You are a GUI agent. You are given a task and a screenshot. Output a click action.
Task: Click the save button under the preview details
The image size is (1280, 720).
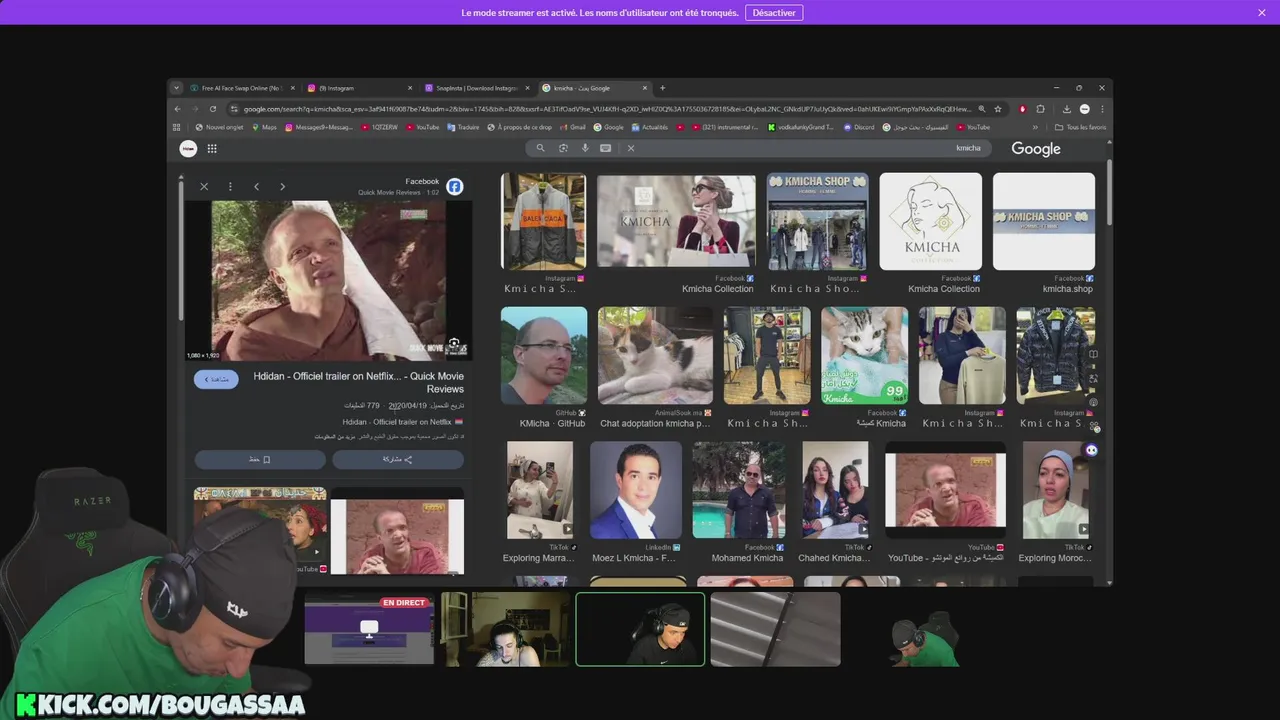260,459
